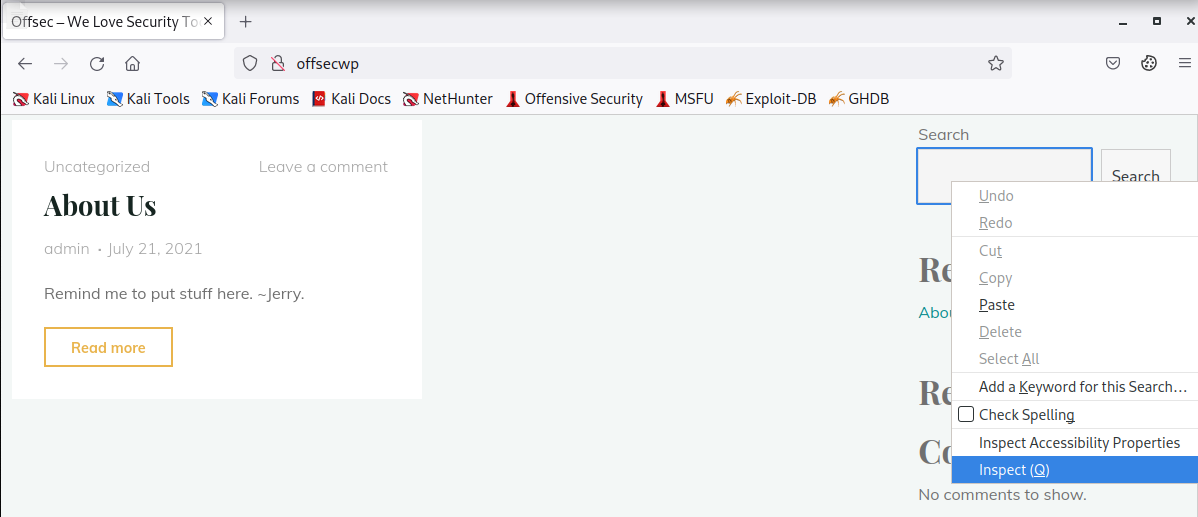Click the browser back arrow

(x=25, y=63)
